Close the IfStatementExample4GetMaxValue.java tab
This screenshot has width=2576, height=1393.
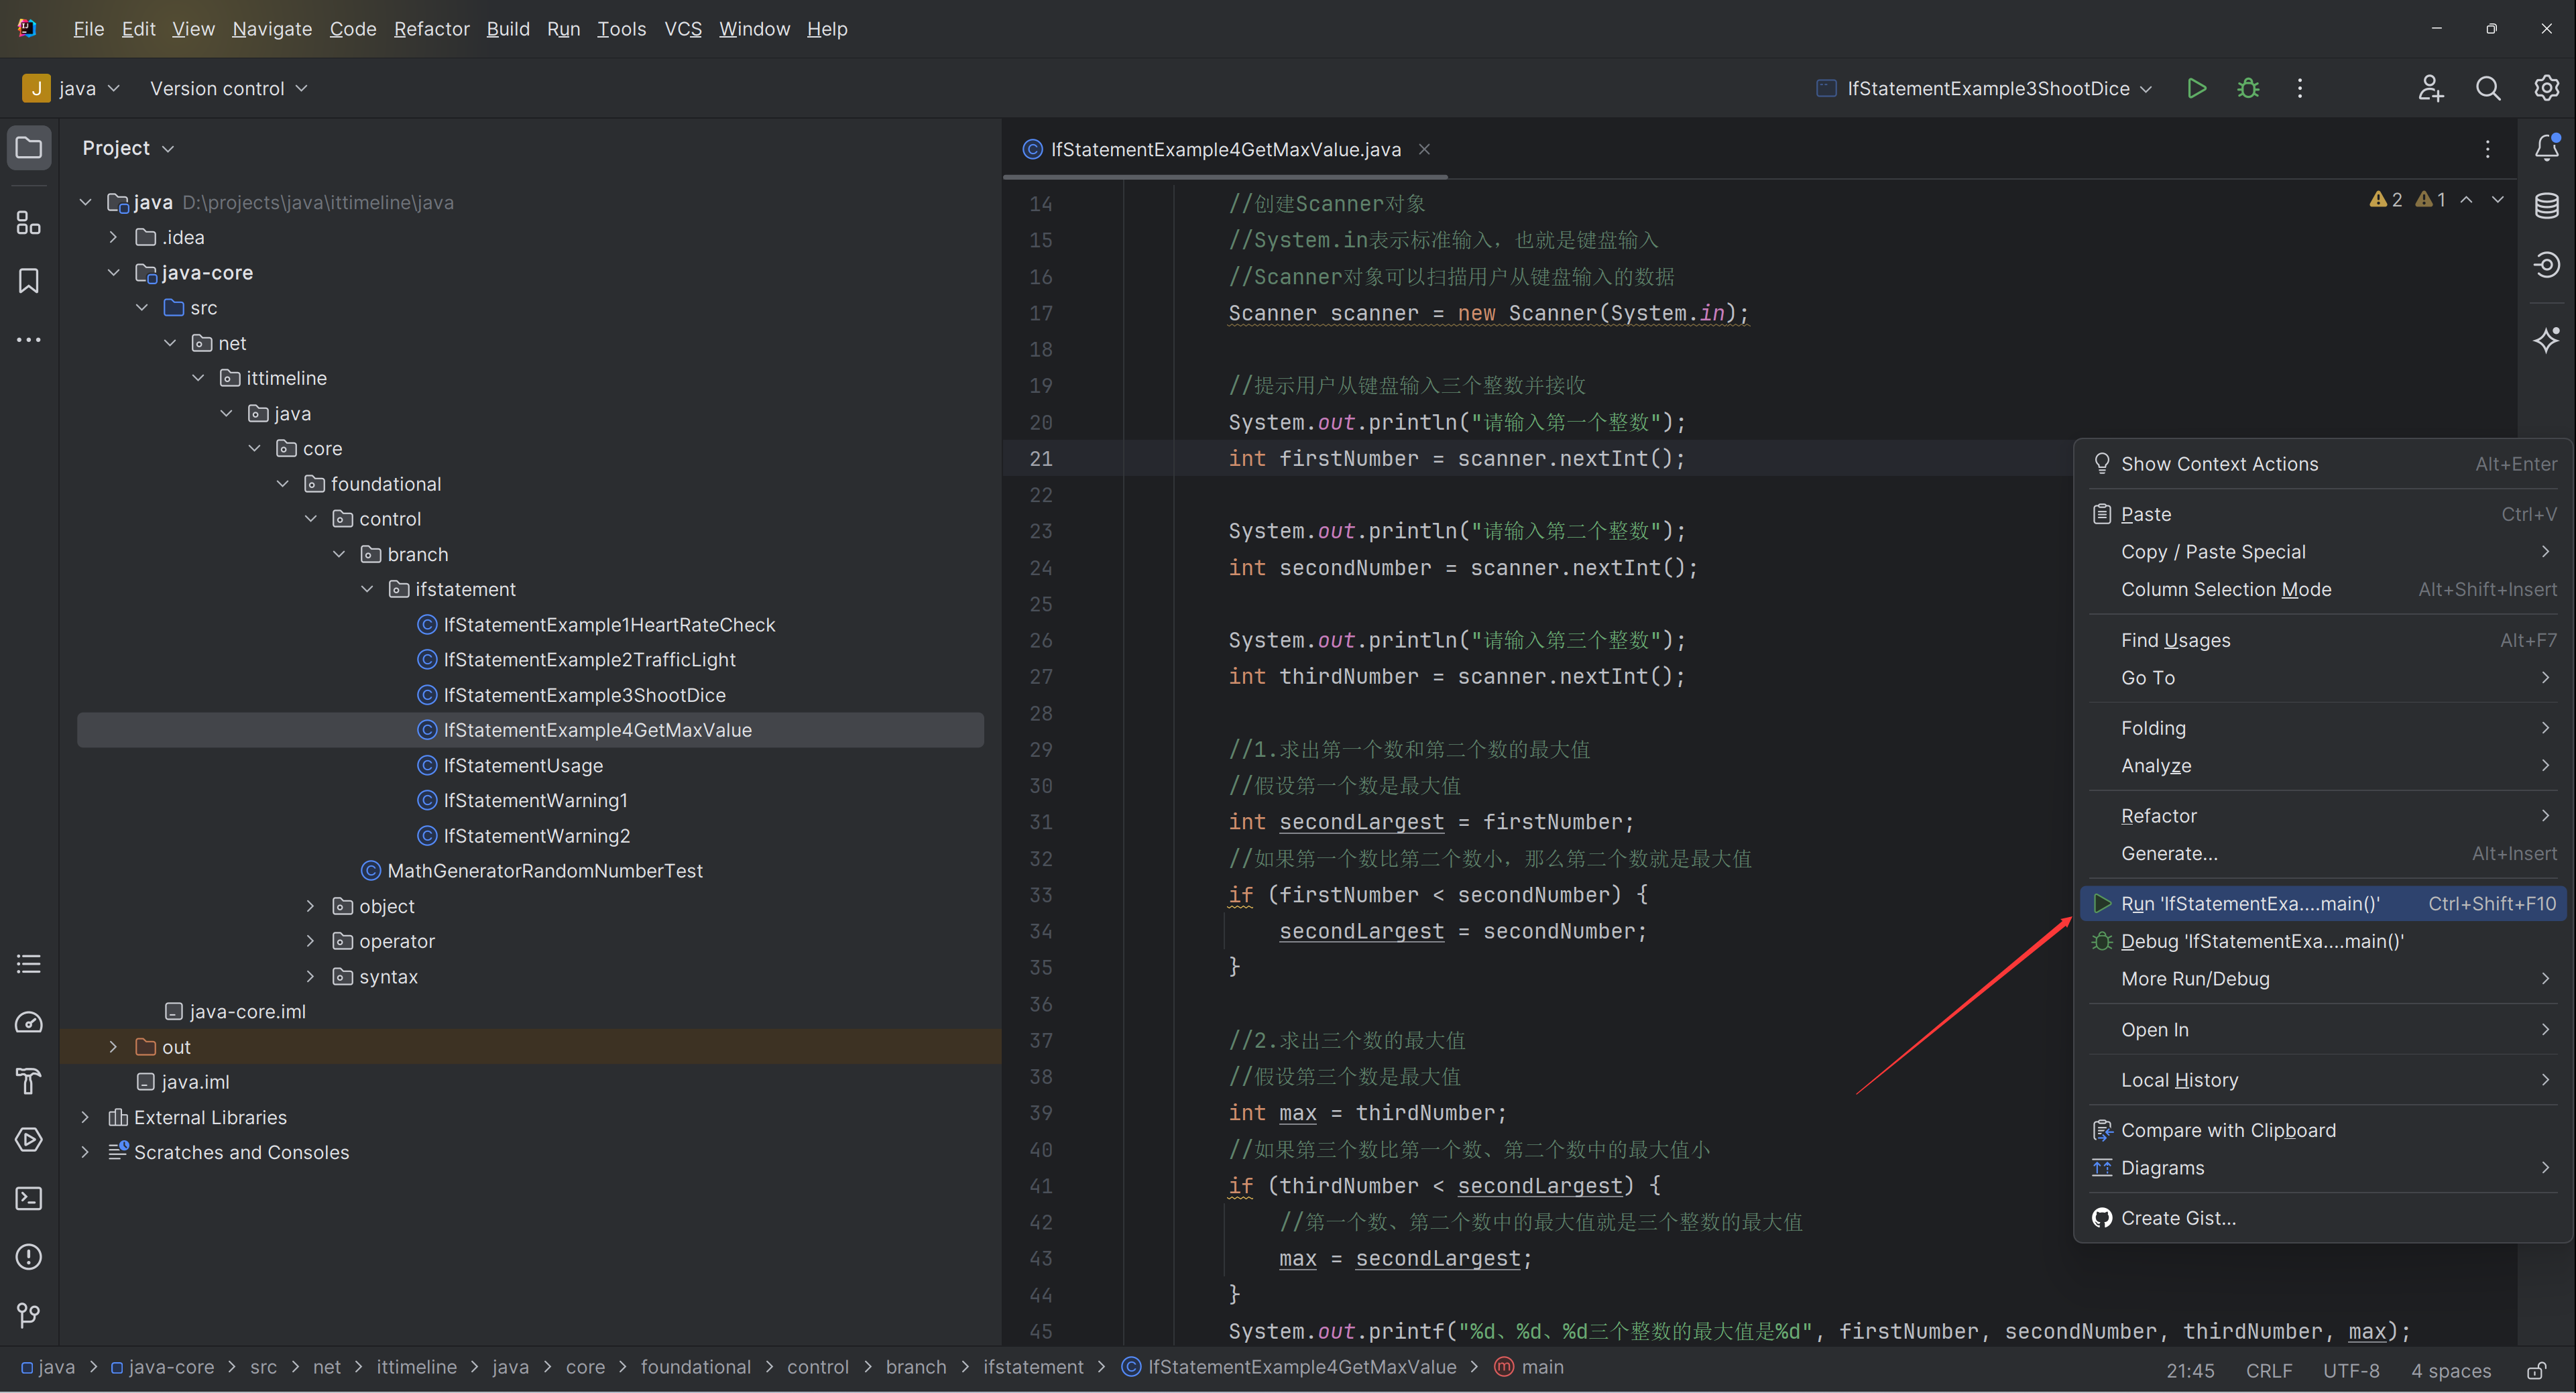click(x=1424, y=149)
